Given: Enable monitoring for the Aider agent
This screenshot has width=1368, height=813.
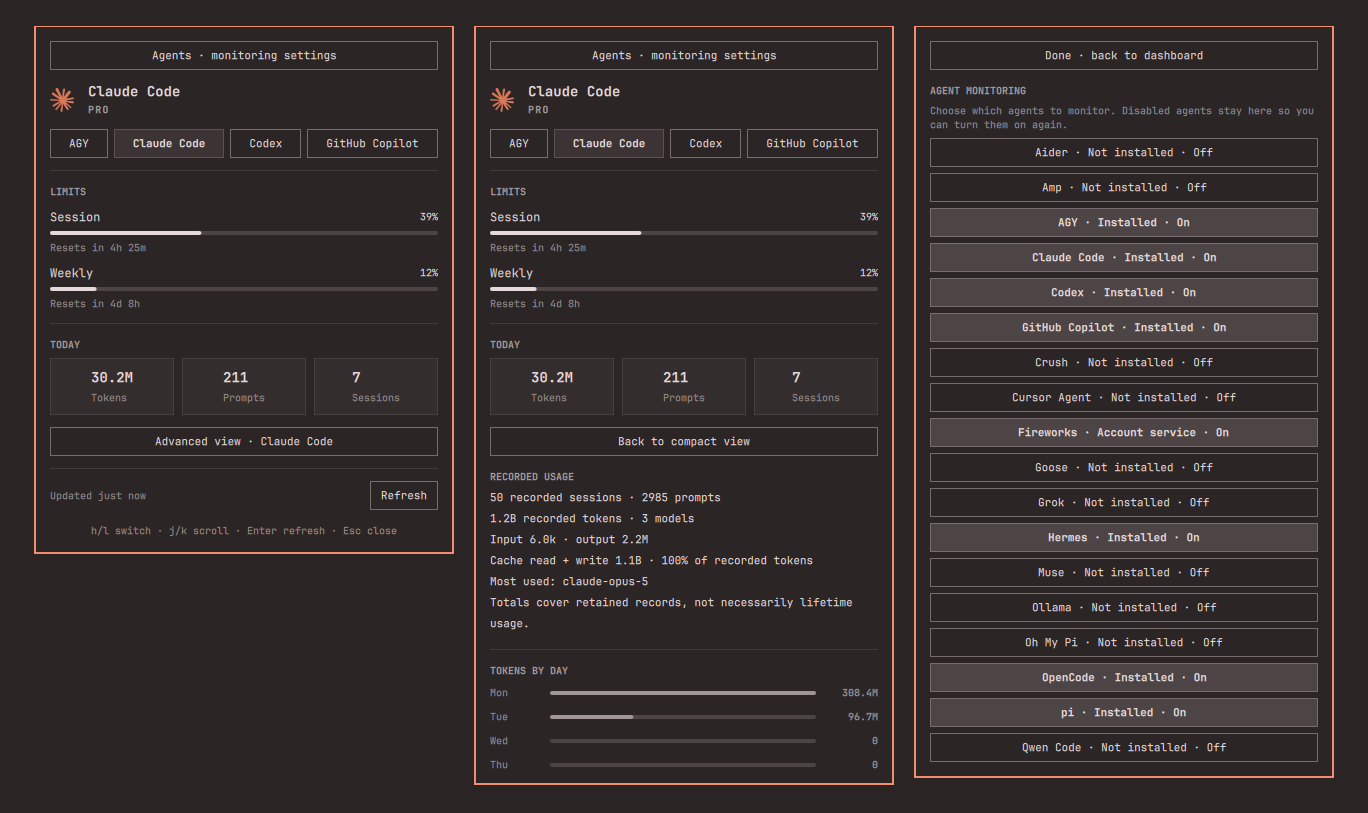Looking at the screenshot, I should coord(1124,153).
